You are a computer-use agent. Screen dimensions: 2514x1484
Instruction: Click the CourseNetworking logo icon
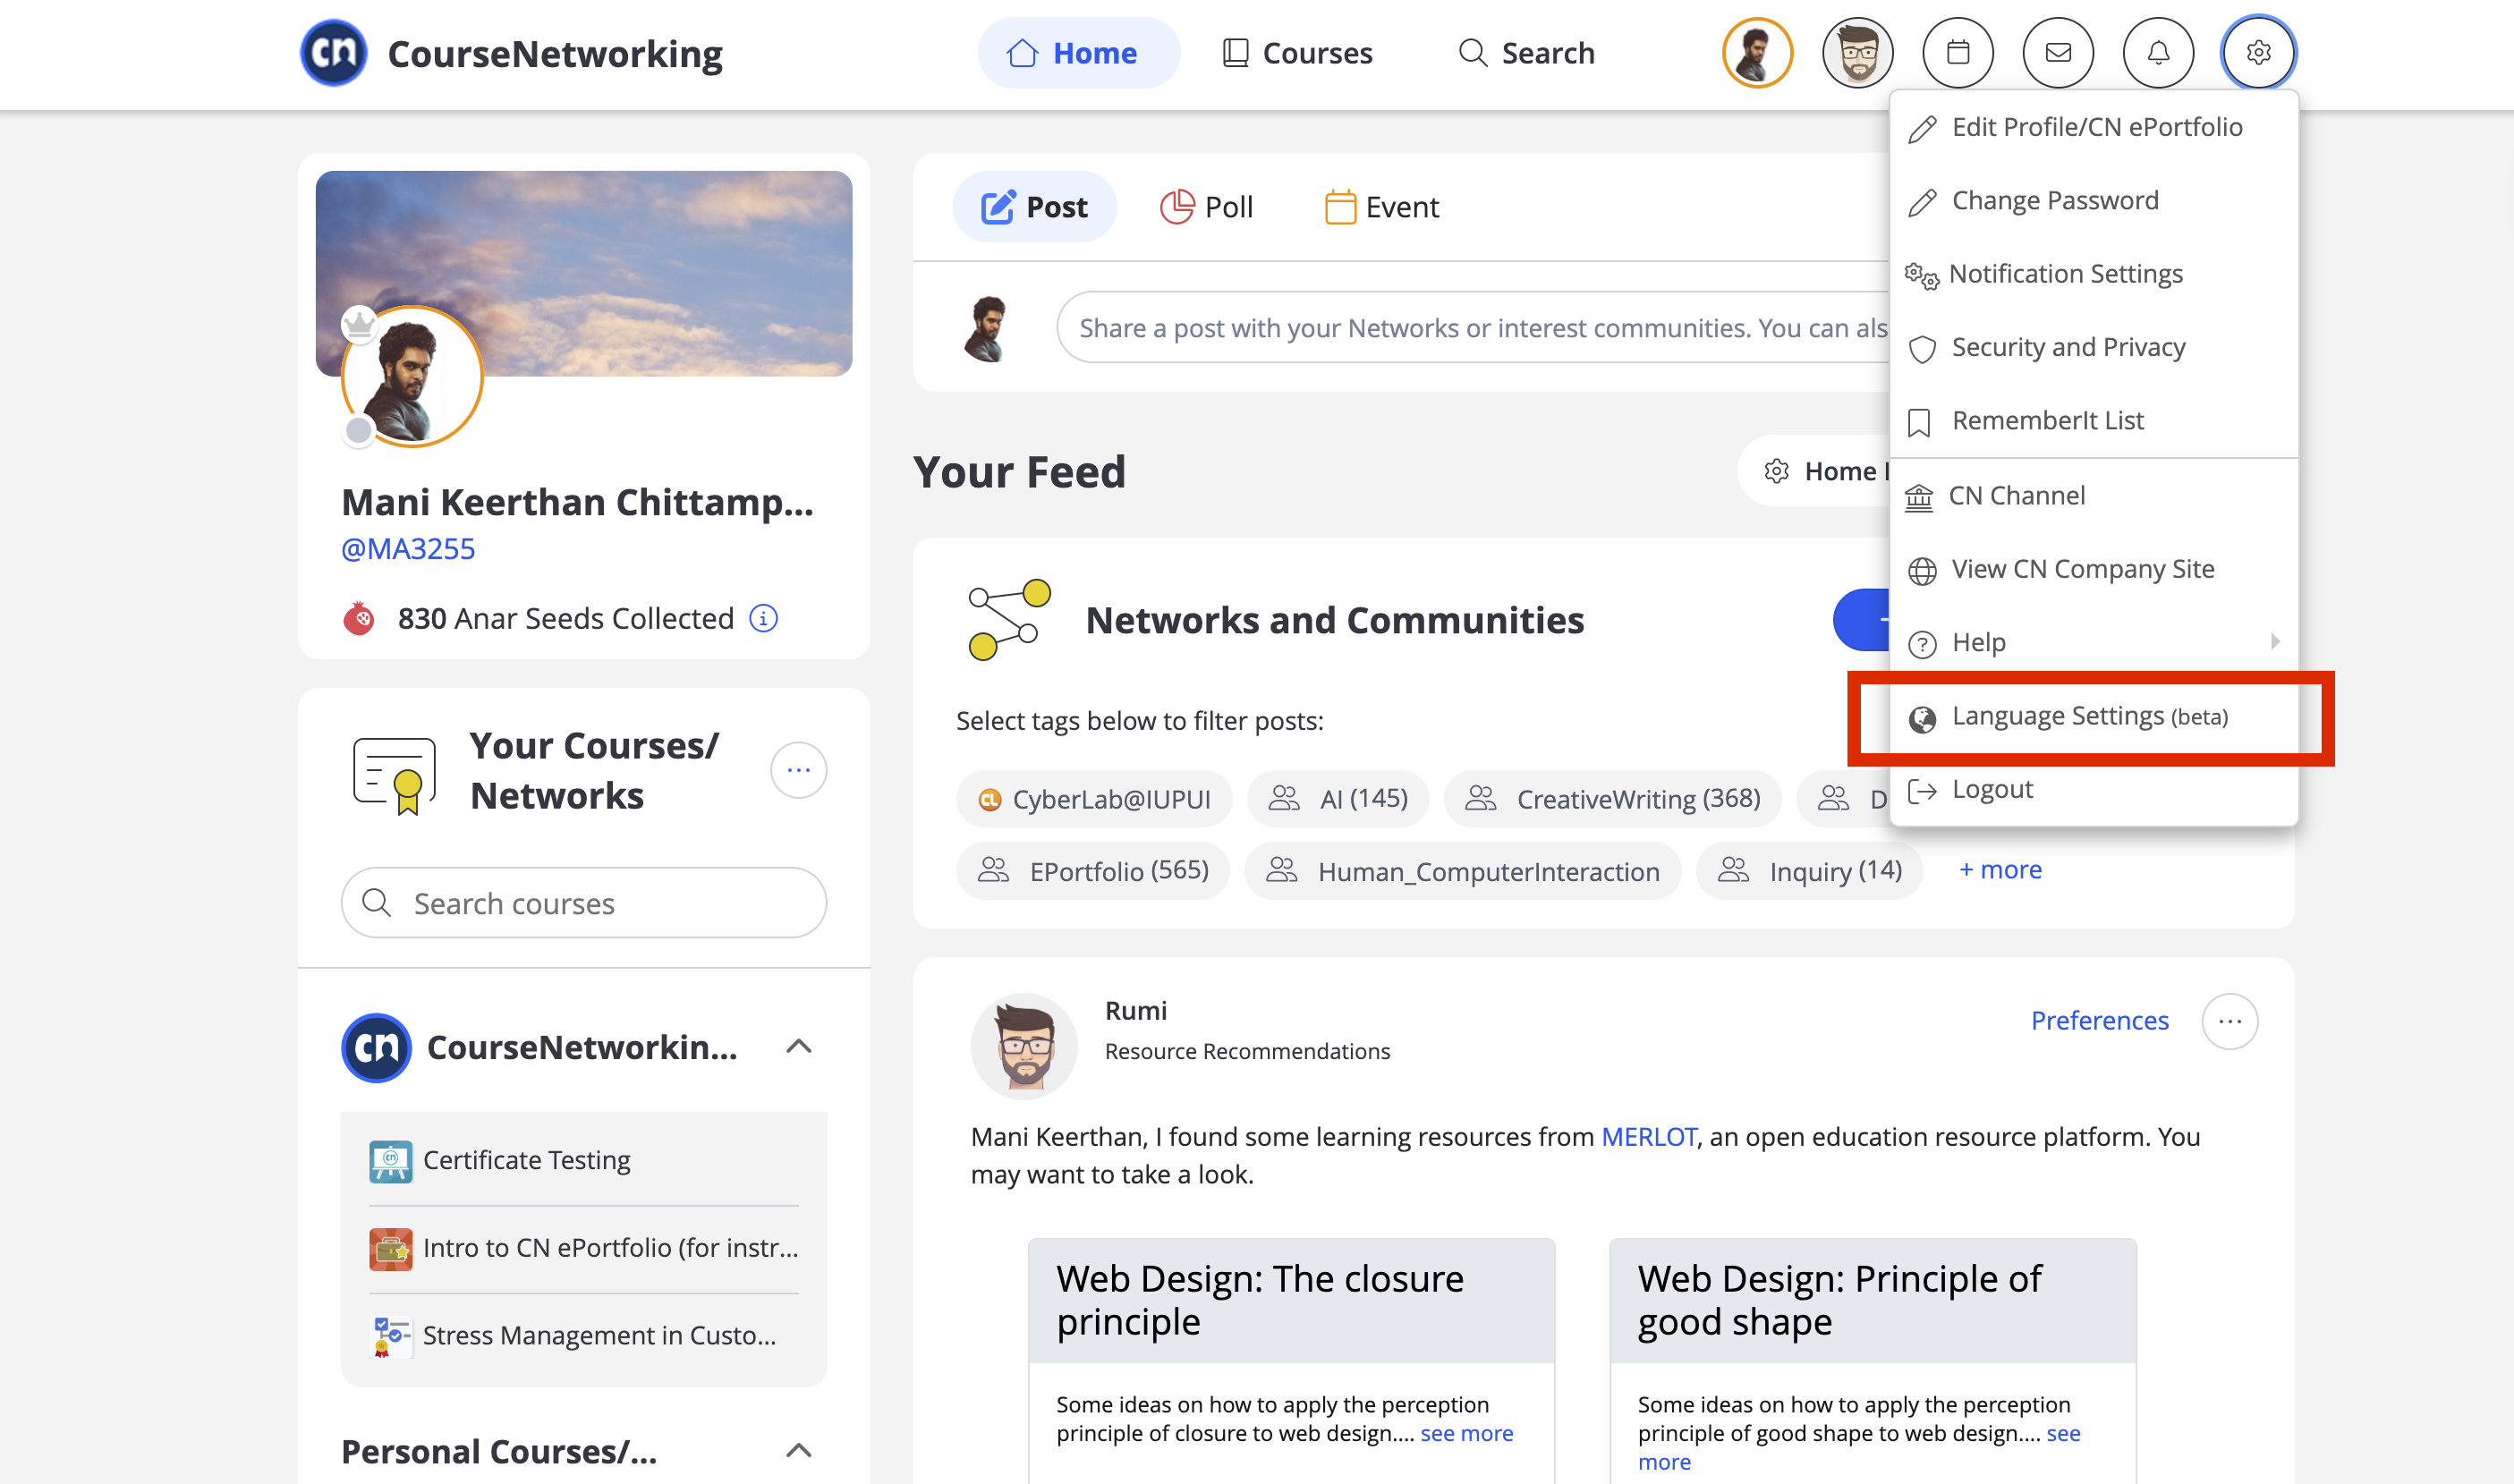[x=334, y=53]
